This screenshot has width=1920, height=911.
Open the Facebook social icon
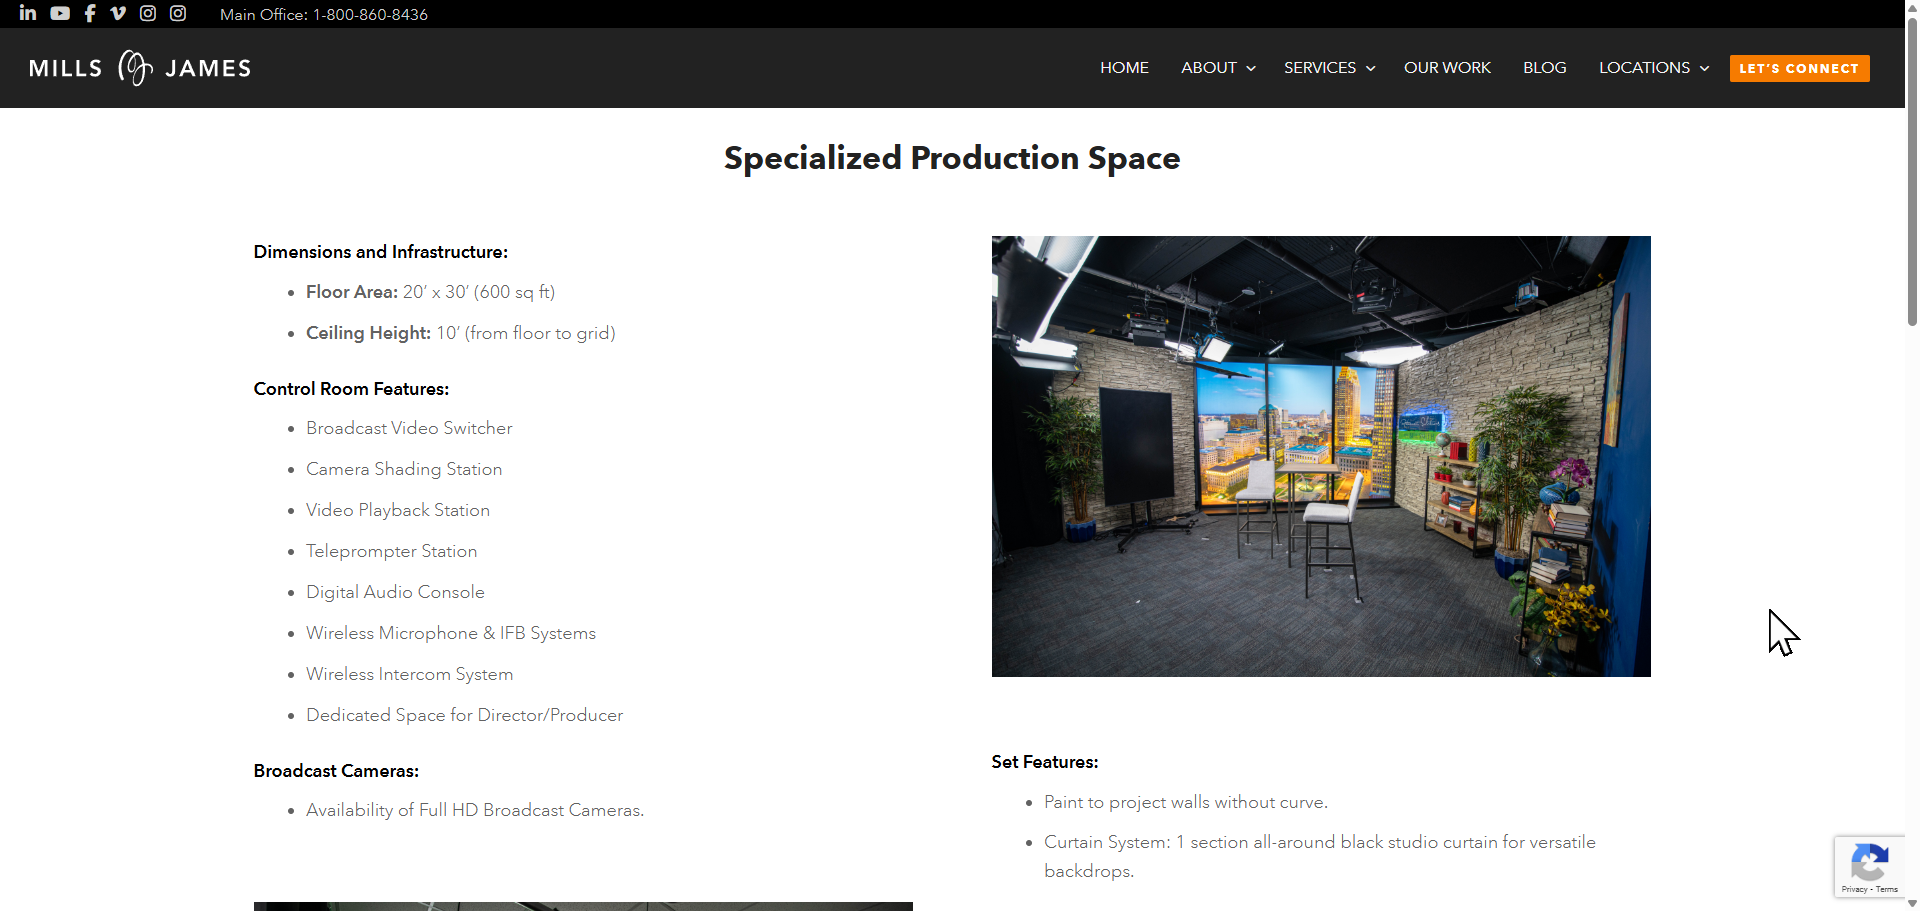tap(90, 13)
